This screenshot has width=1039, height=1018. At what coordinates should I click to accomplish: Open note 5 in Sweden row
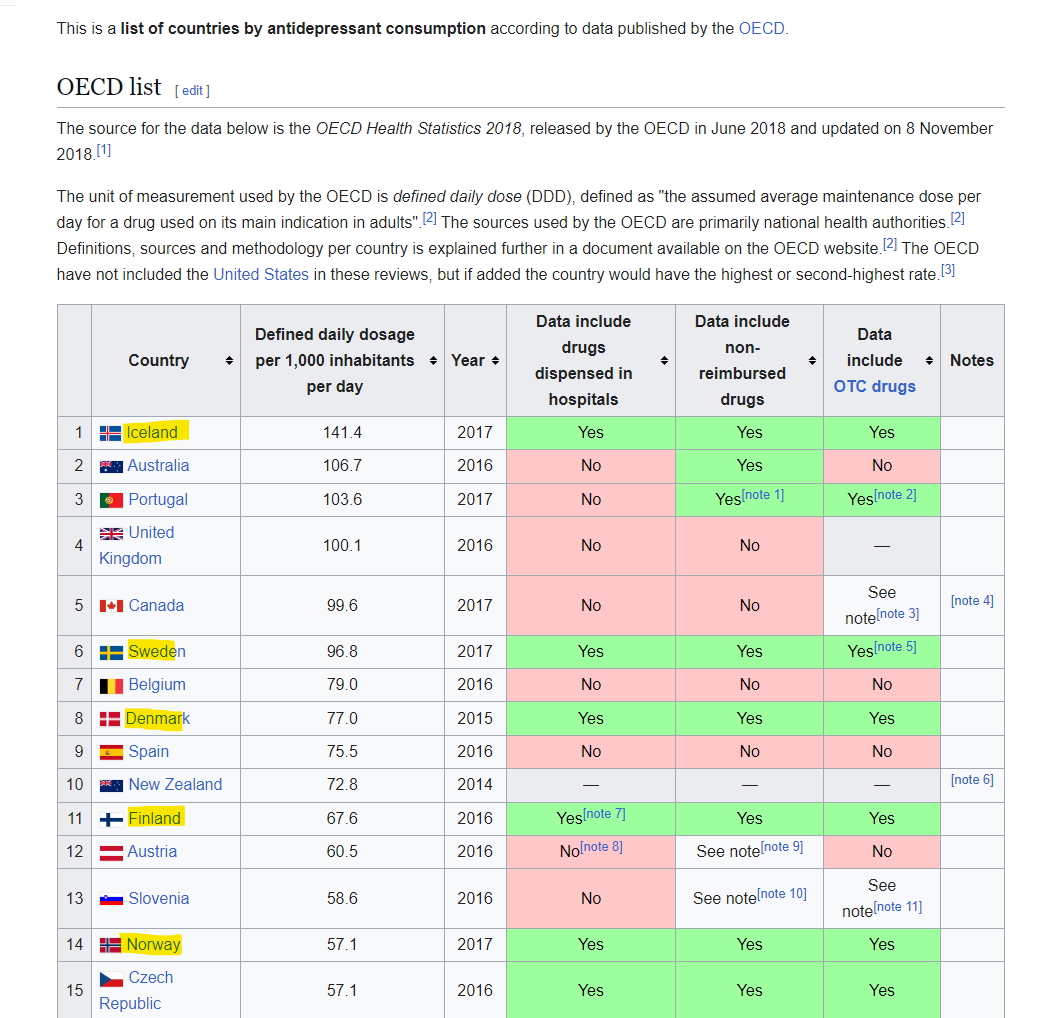896,648
